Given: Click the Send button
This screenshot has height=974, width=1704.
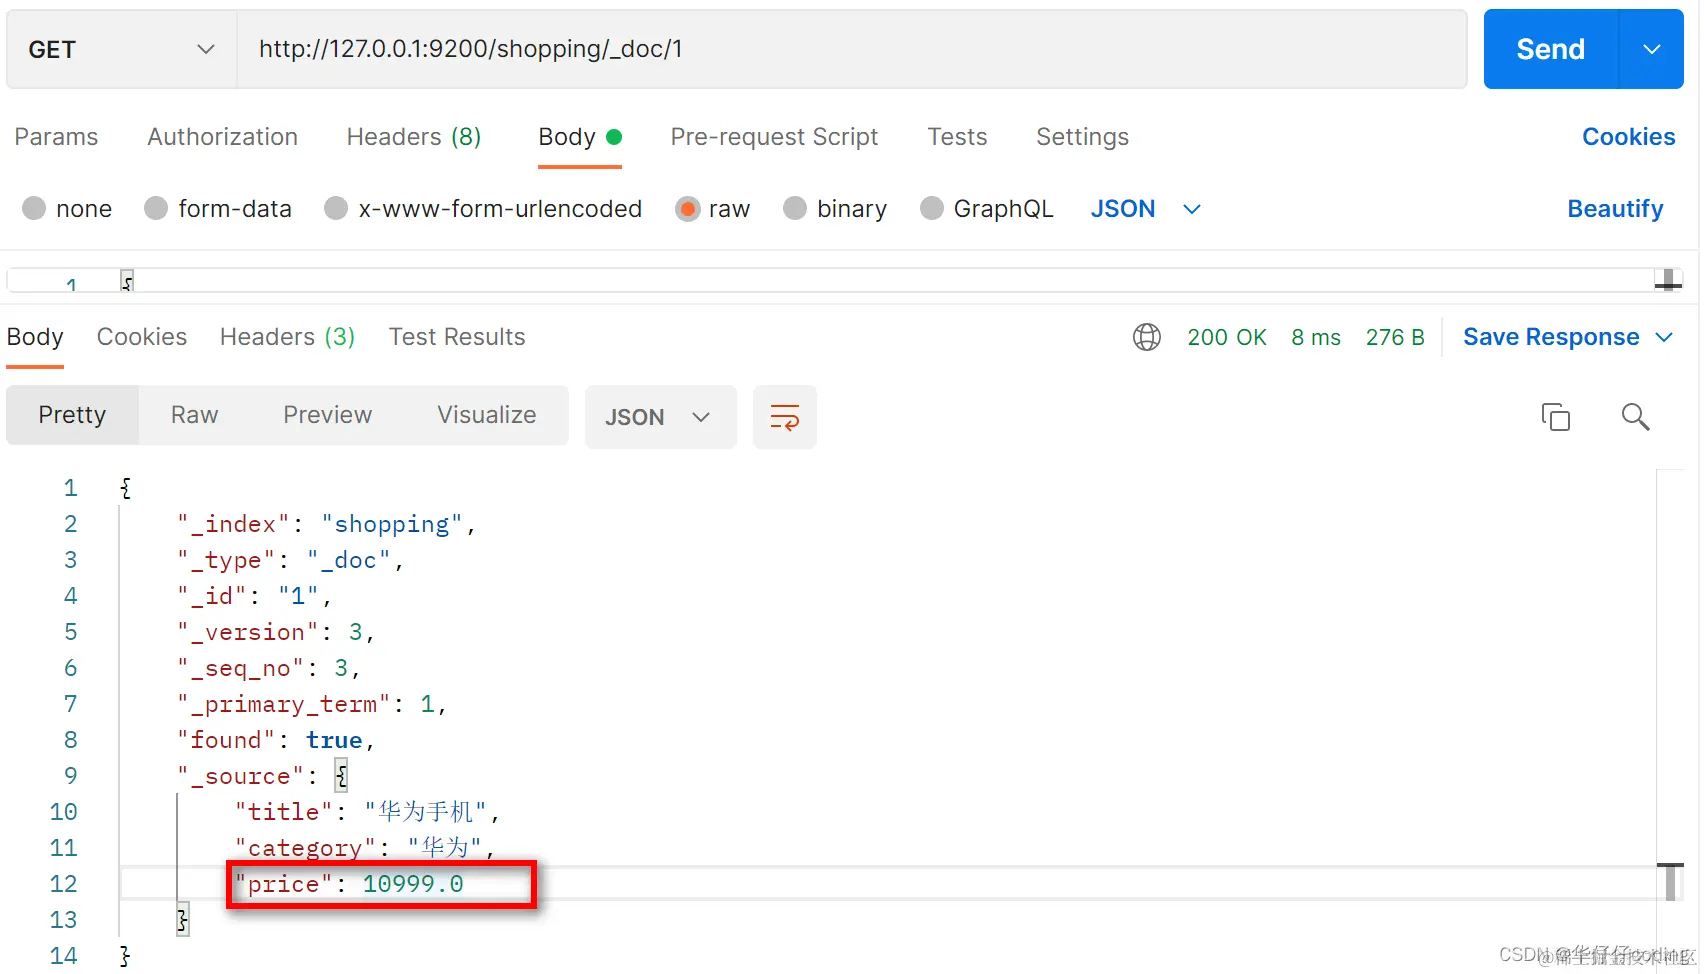Looking at the screenshot, I should click(1550, 49).
